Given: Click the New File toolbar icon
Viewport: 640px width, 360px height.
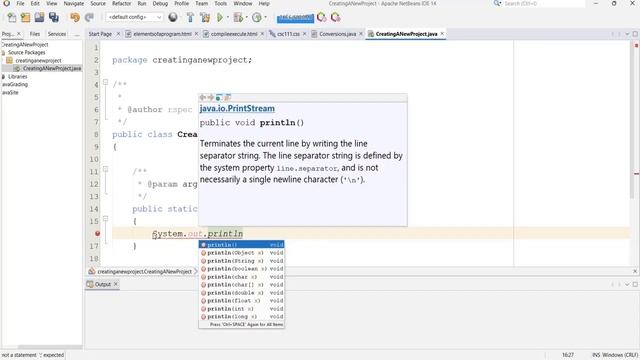Looking at the screenshot, I should click(x=12, y=18).
